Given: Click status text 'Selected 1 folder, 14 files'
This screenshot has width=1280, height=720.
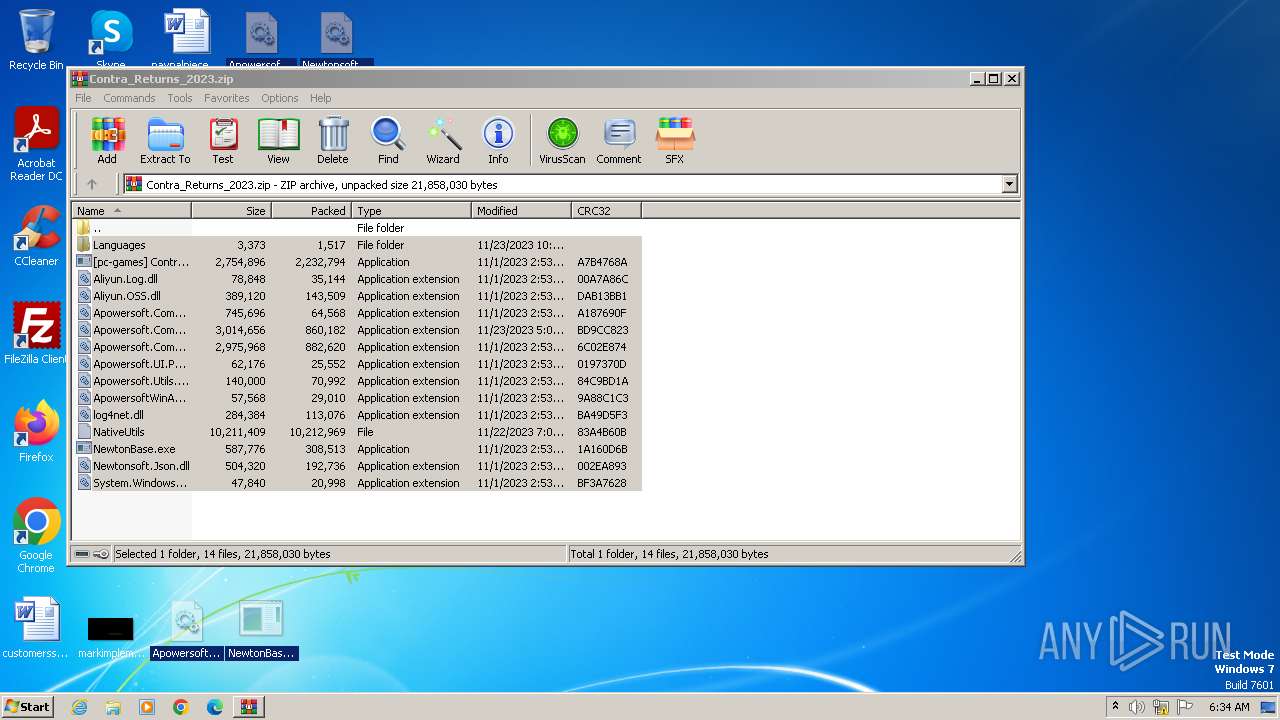Looking at the screenshot, I should (x=222, y=554).
